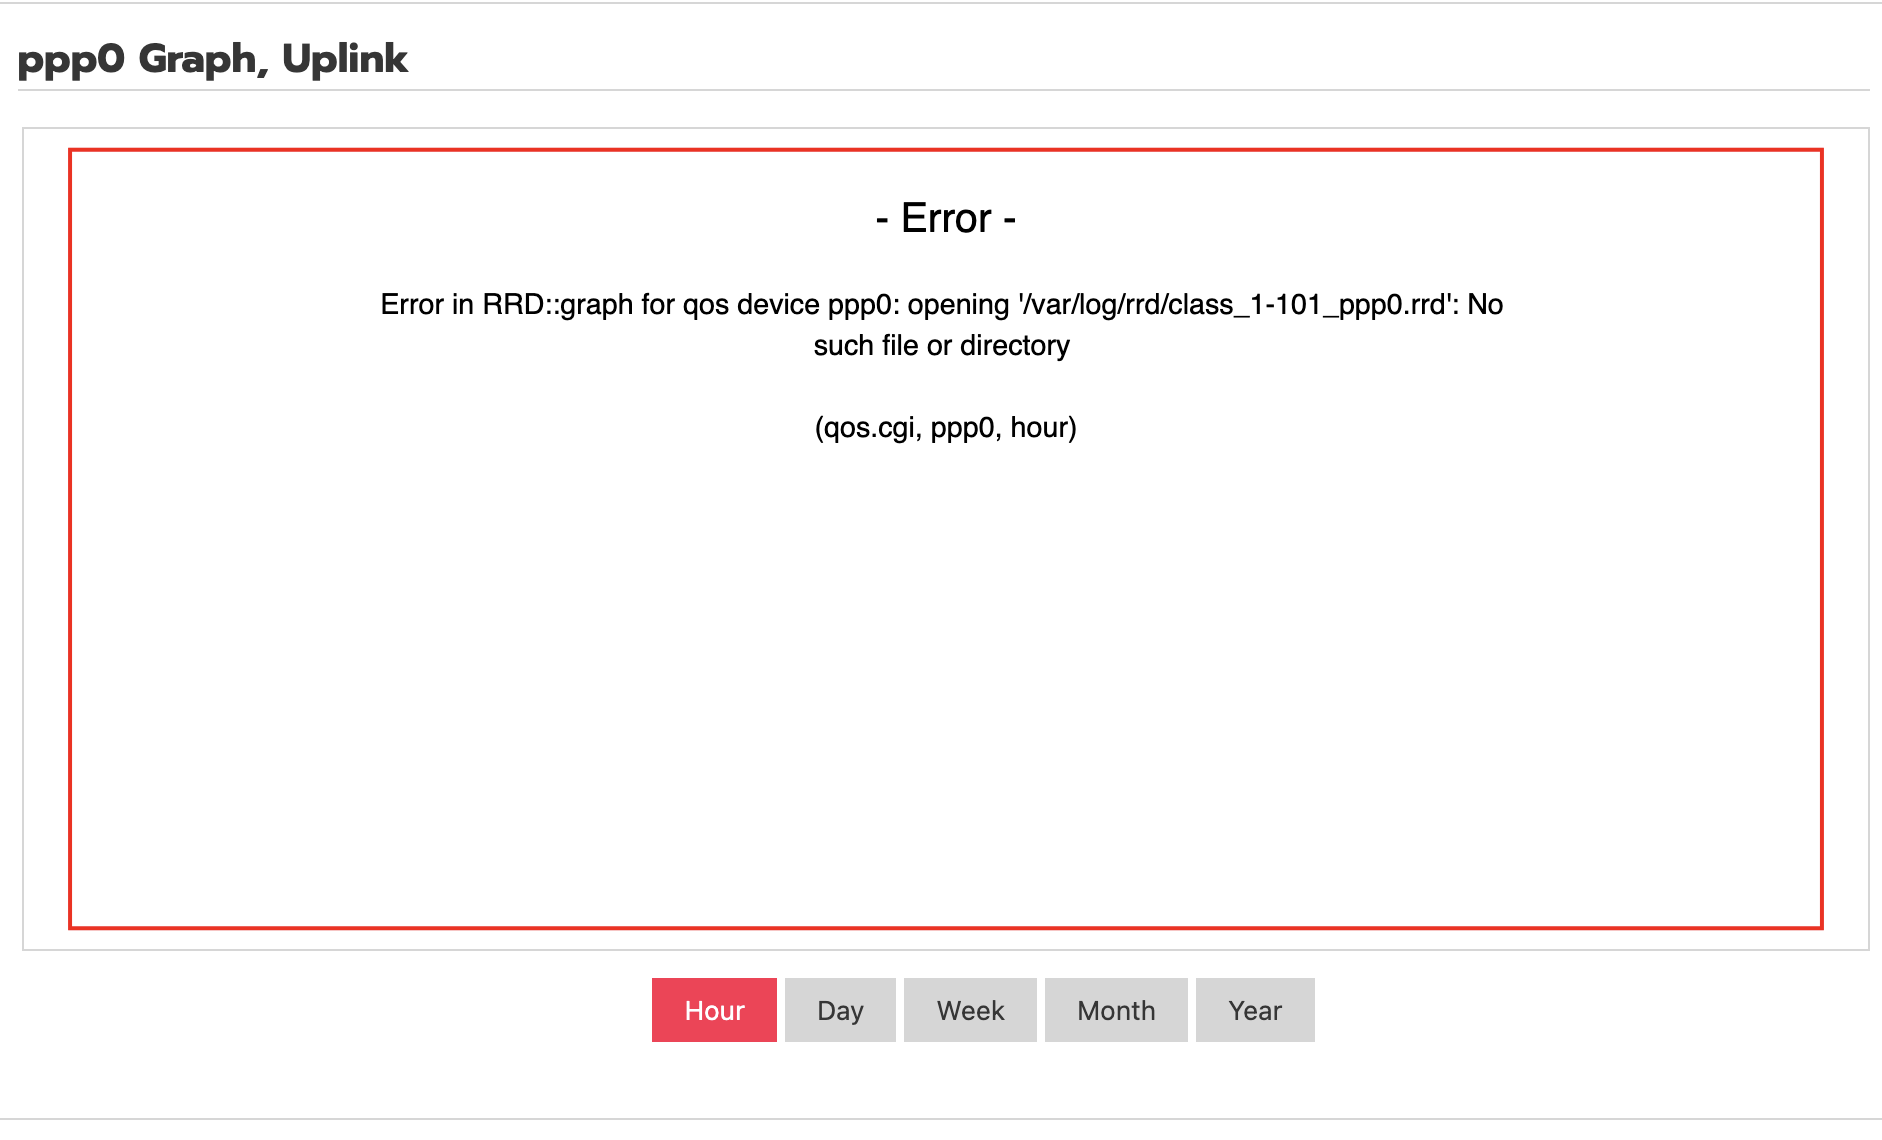Select the Hour time range button

714,1010
